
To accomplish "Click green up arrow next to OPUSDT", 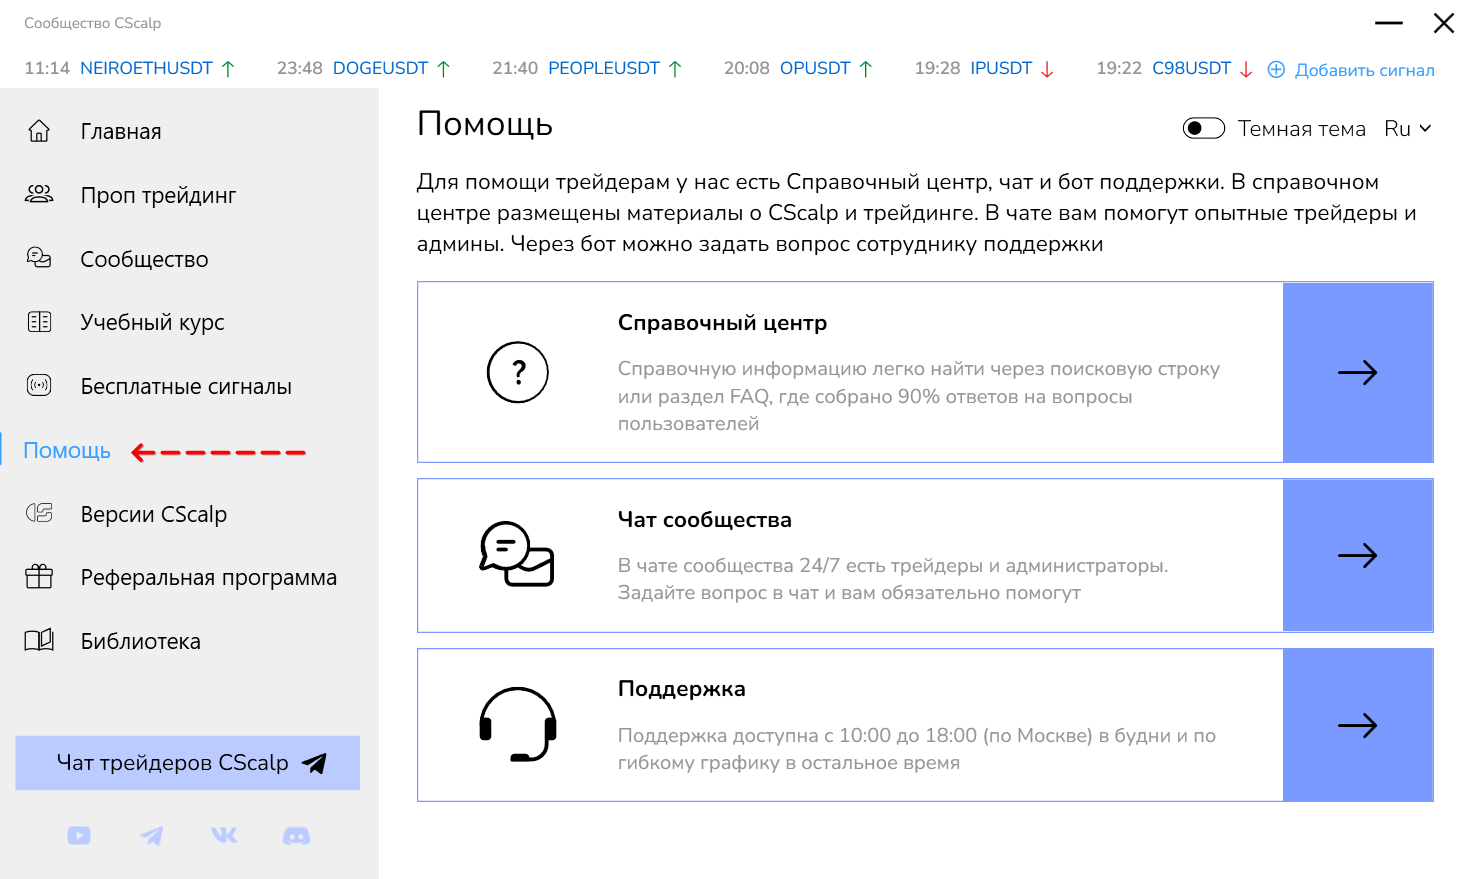I will [x=866, y=68].
